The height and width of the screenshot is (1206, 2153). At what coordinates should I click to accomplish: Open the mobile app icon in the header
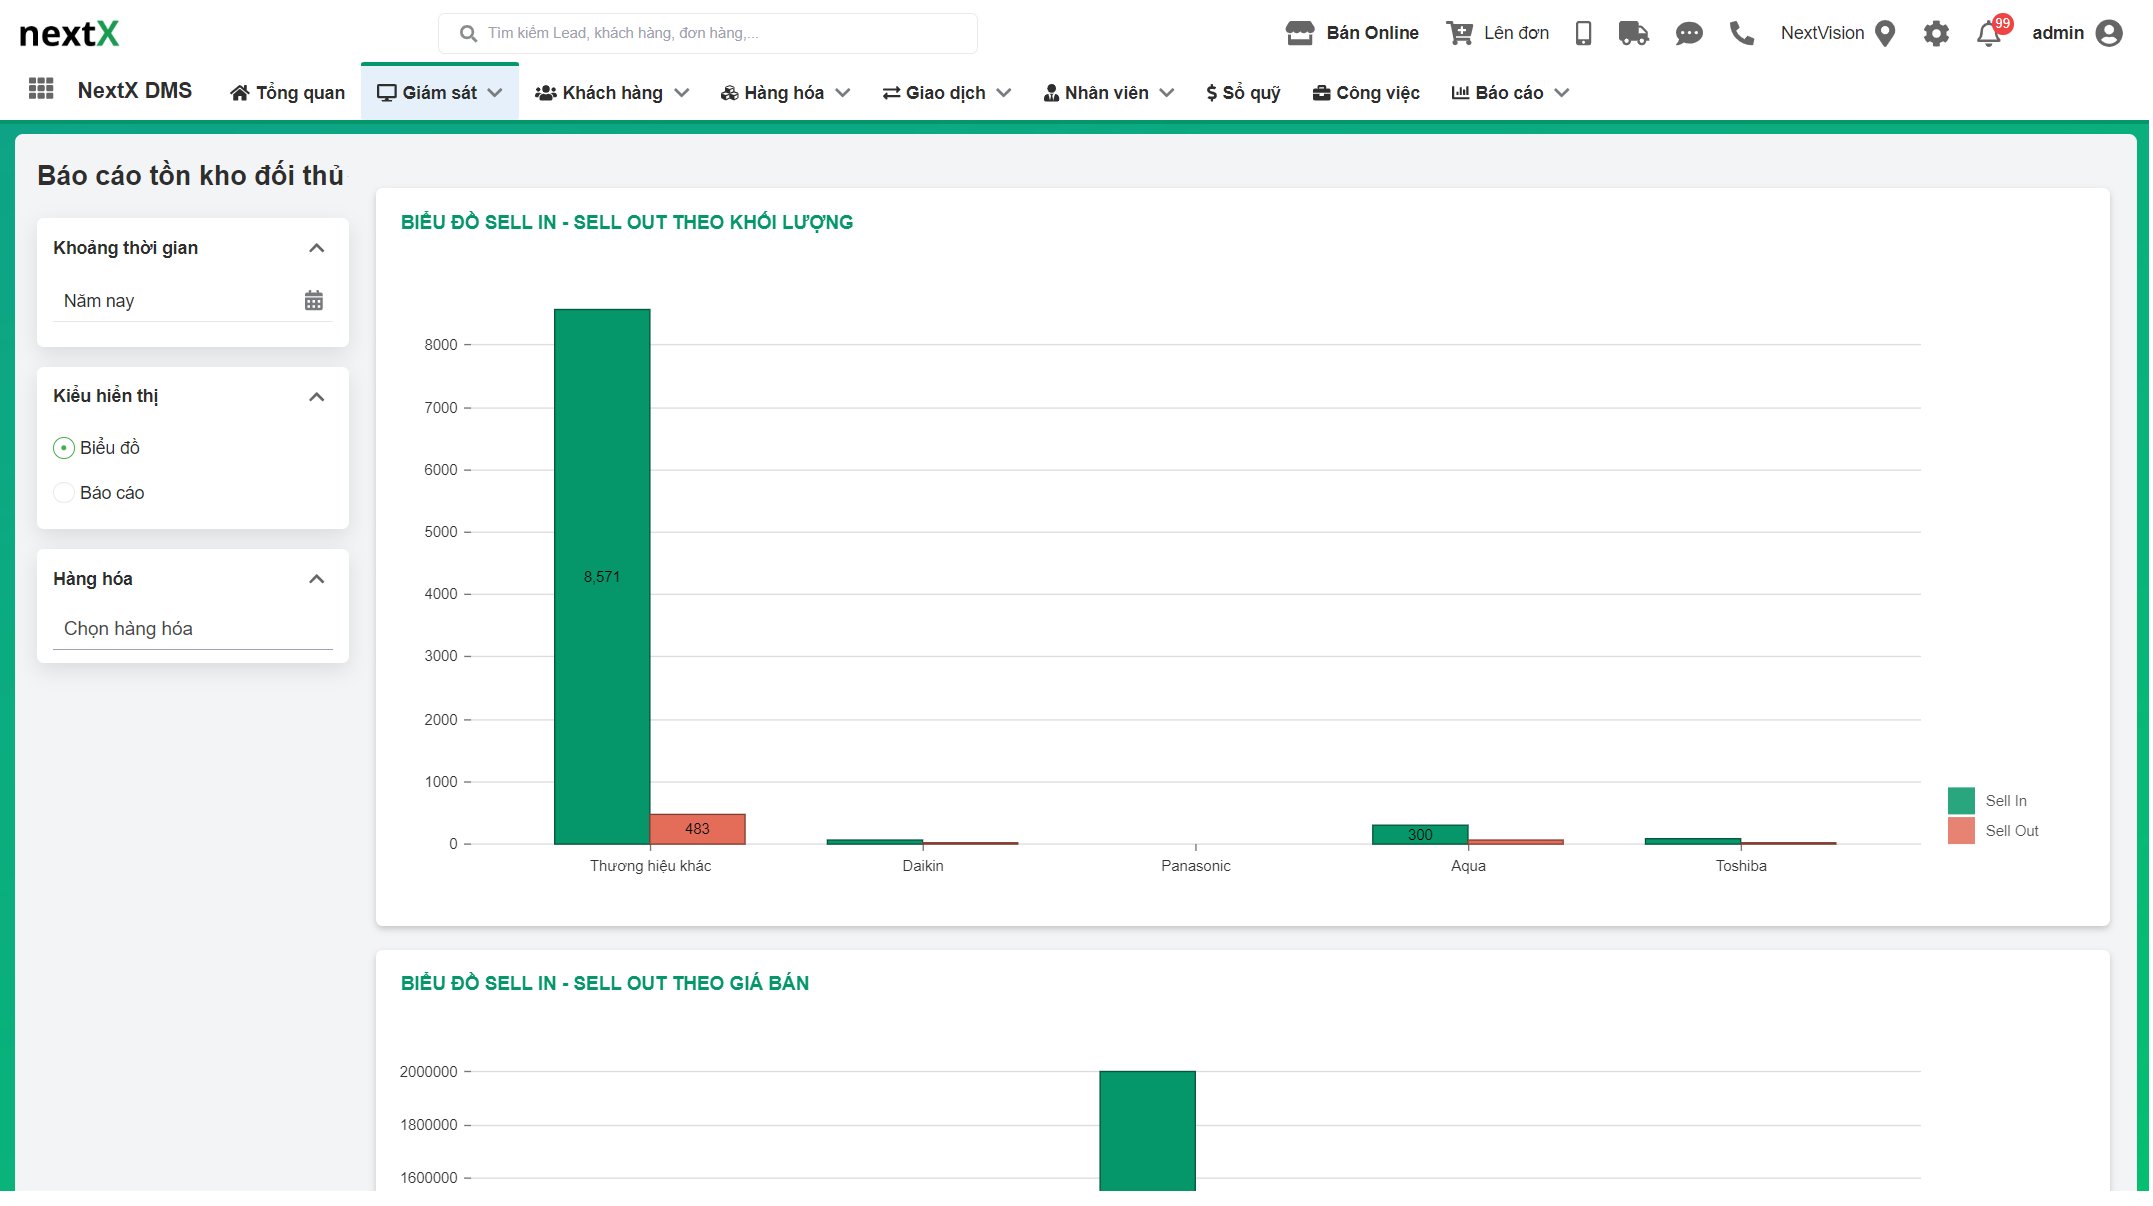pos(1583,32)
